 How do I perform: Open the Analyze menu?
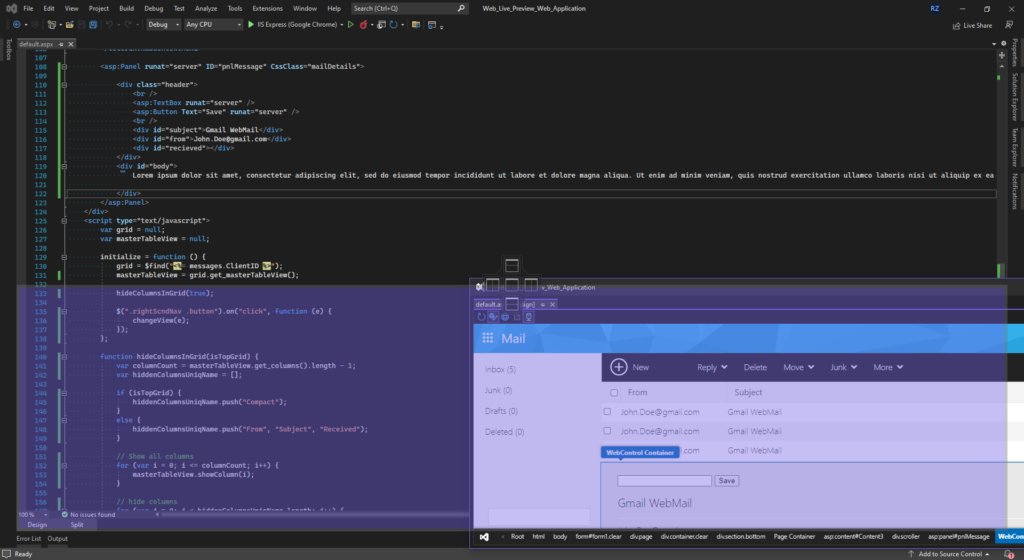click(206, 8)
